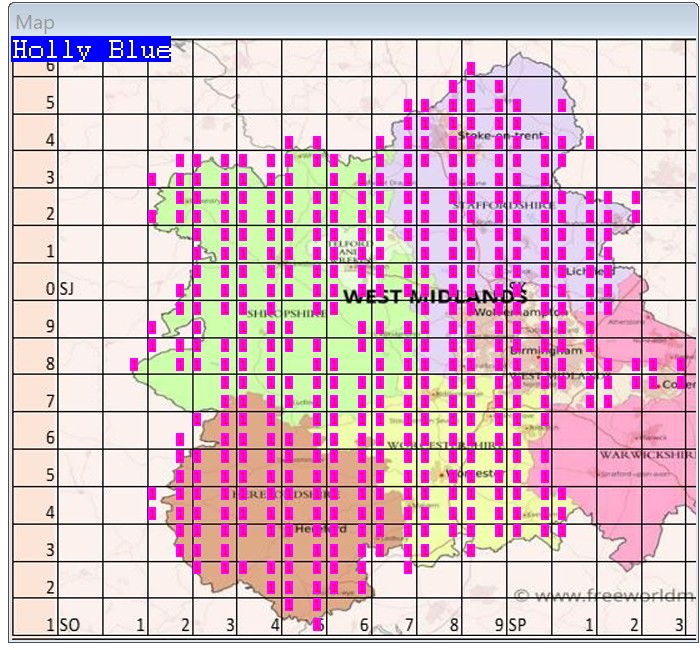Image resolution: width=700 pixels, height=650 pixels.
Task: Click the Telford label in Shropshire
Action: tap(359, 244)
